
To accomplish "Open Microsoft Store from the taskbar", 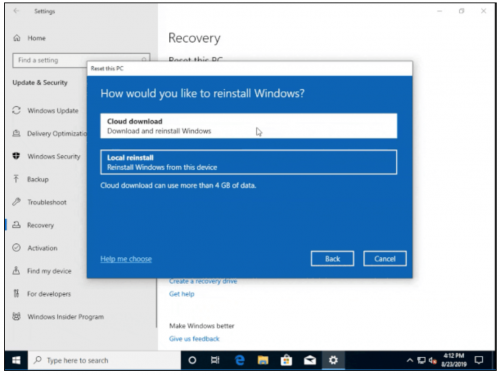I will [x=286, y=360].
